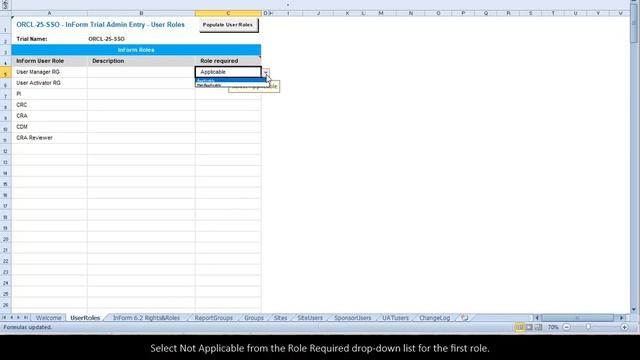
Task: Click the insert new worksheet icon
Action: click(x=464, y=318)
